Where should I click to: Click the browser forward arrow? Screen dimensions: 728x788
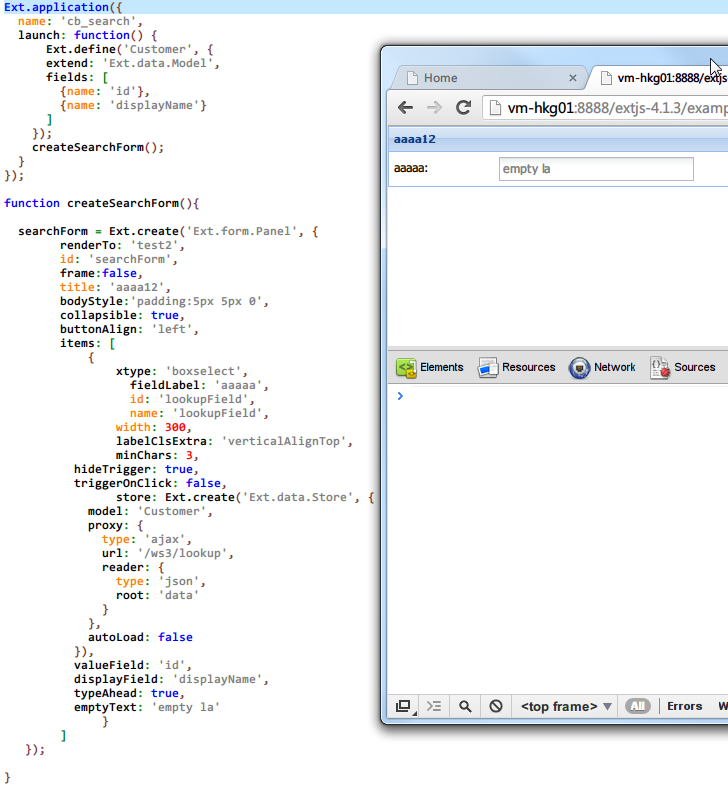pyautogui.click(x=434, y=108)
